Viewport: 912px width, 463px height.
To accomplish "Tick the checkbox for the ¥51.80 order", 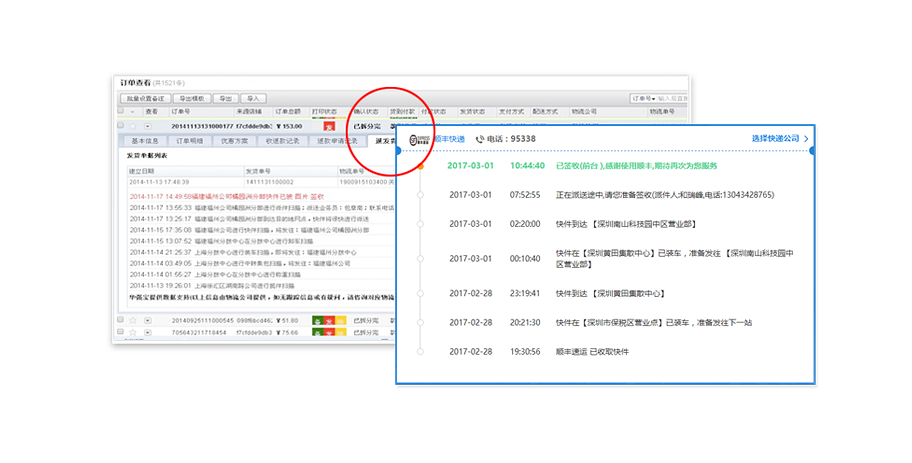I will click(x=121, y=320).
